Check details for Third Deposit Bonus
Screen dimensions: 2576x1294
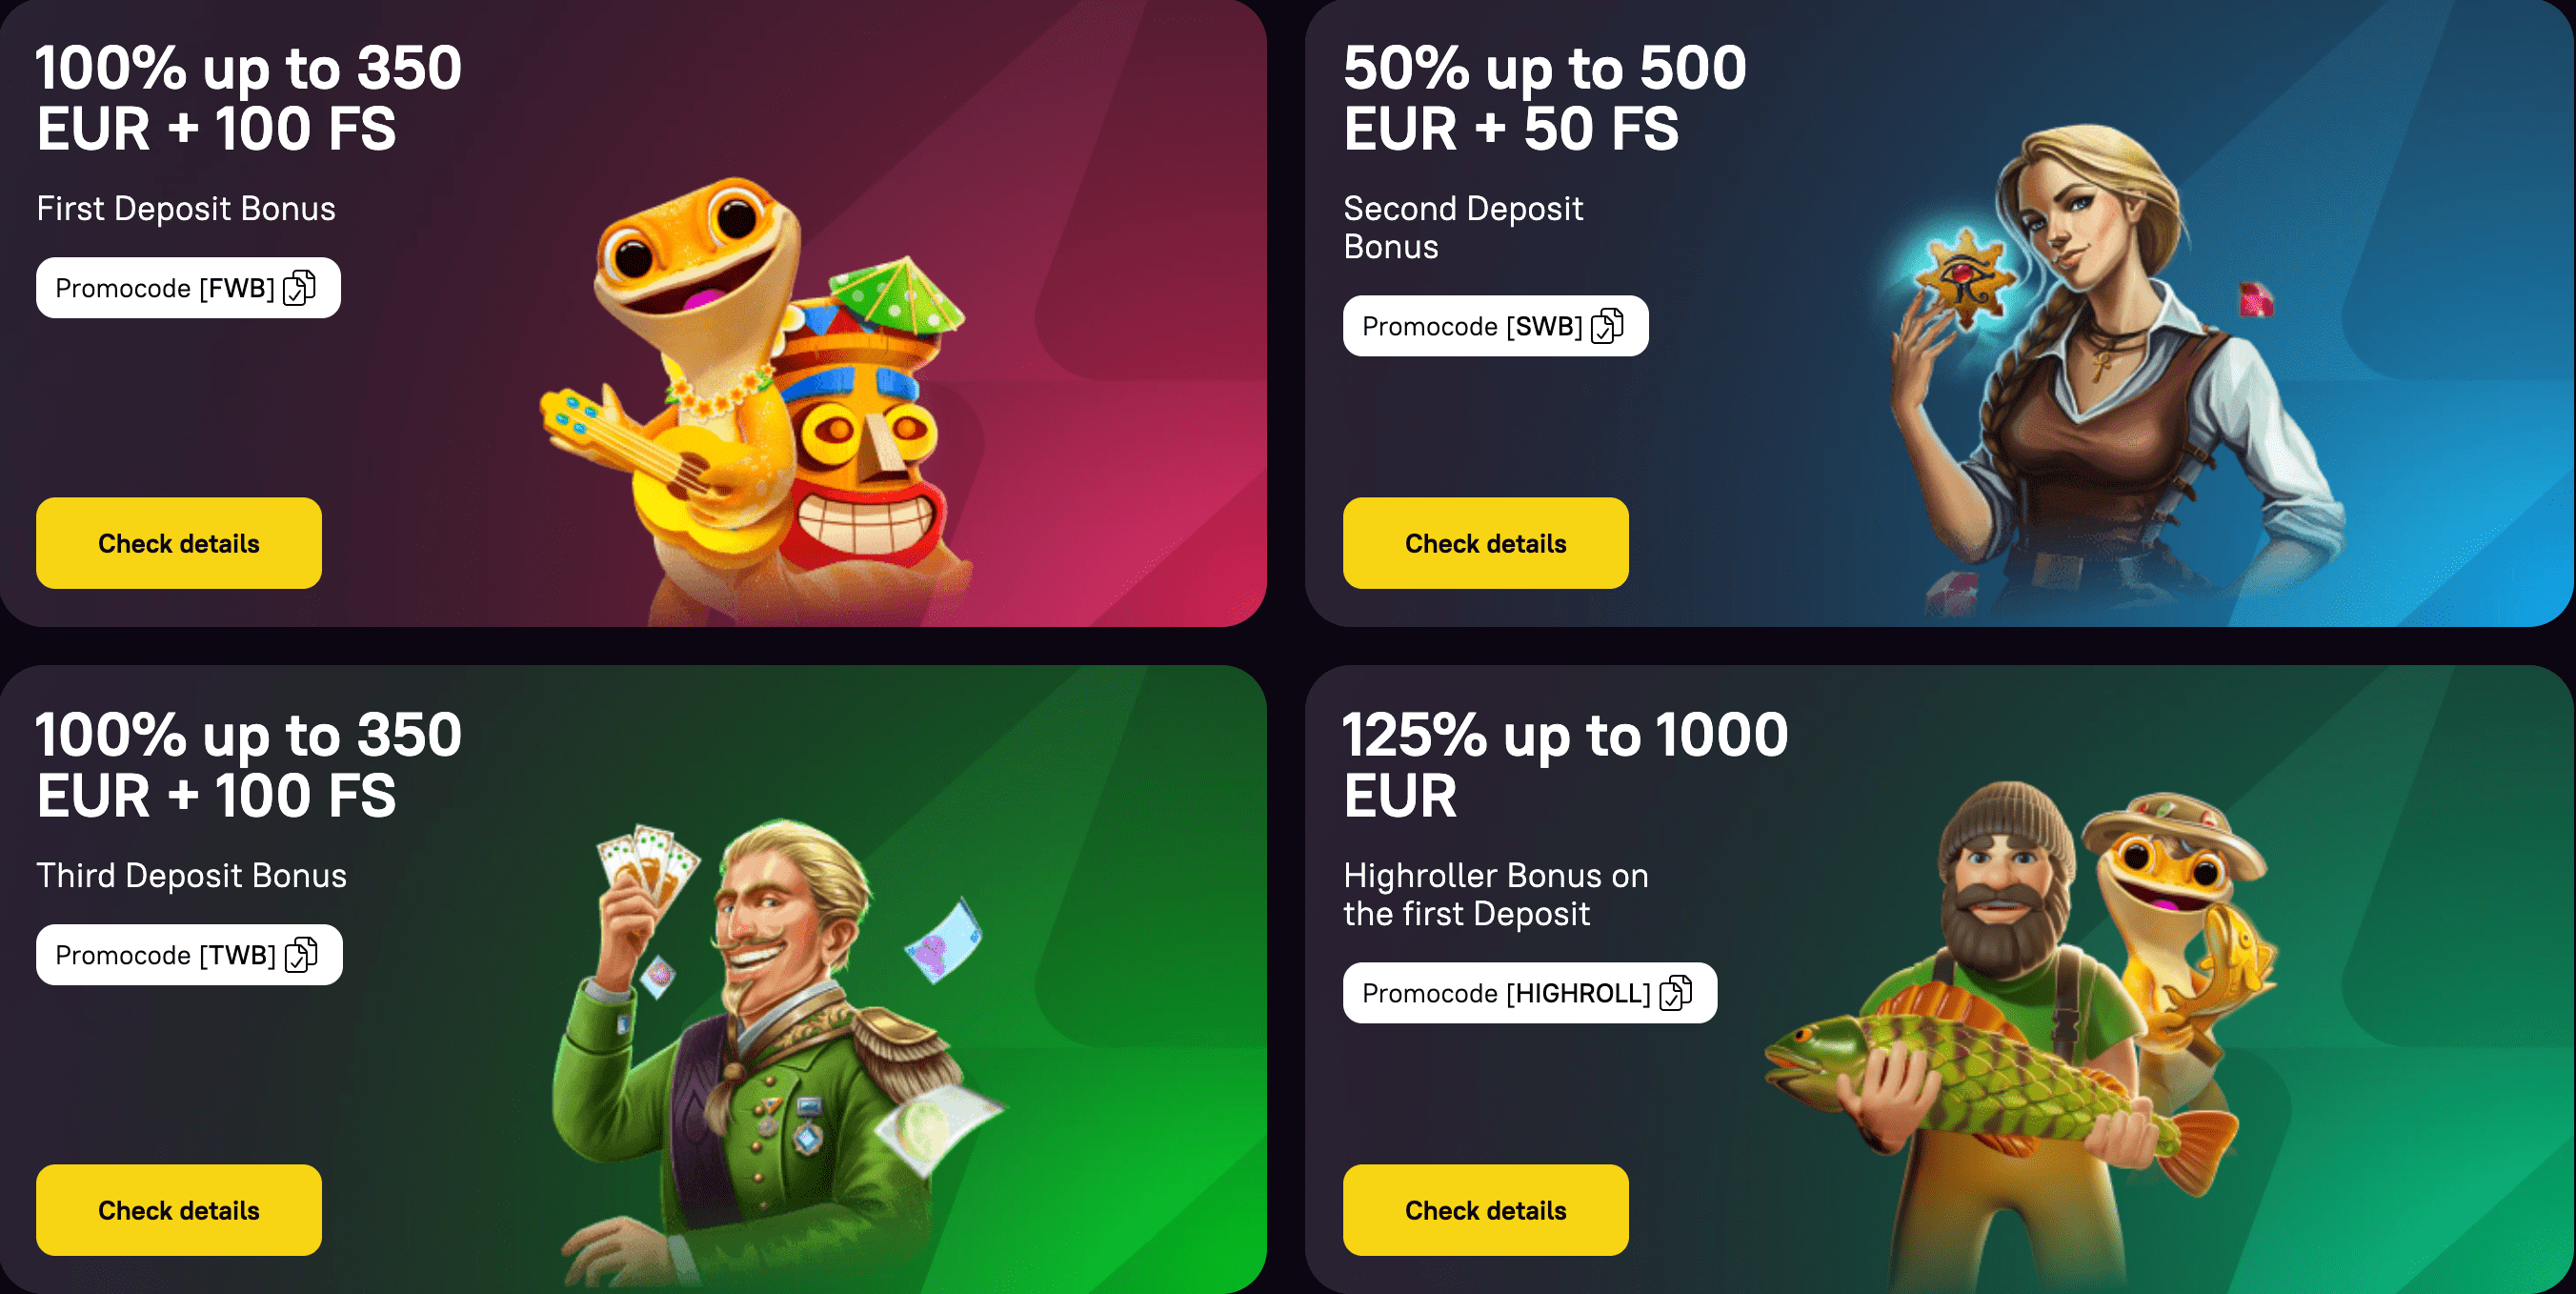pyautogui.click(x=179, y=1210)
